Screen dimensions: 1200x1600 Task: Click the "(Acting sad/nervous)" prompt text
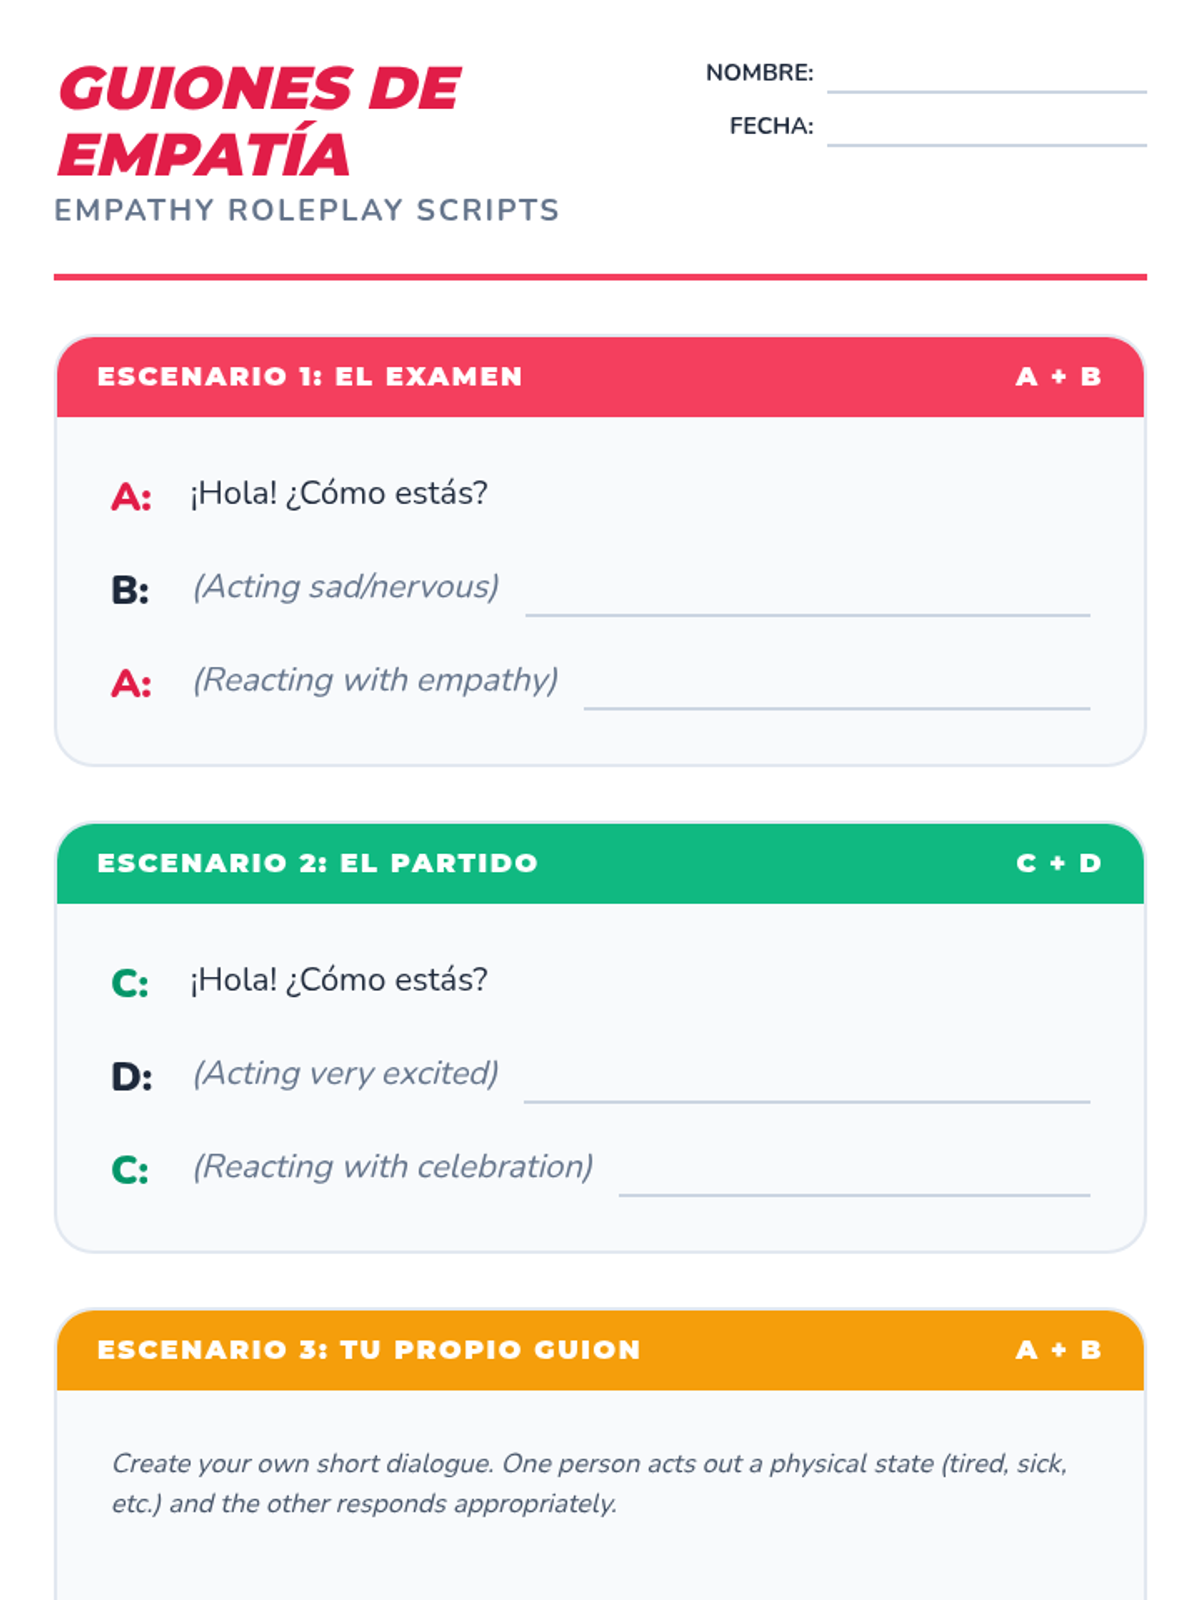(x=346, y=587)
